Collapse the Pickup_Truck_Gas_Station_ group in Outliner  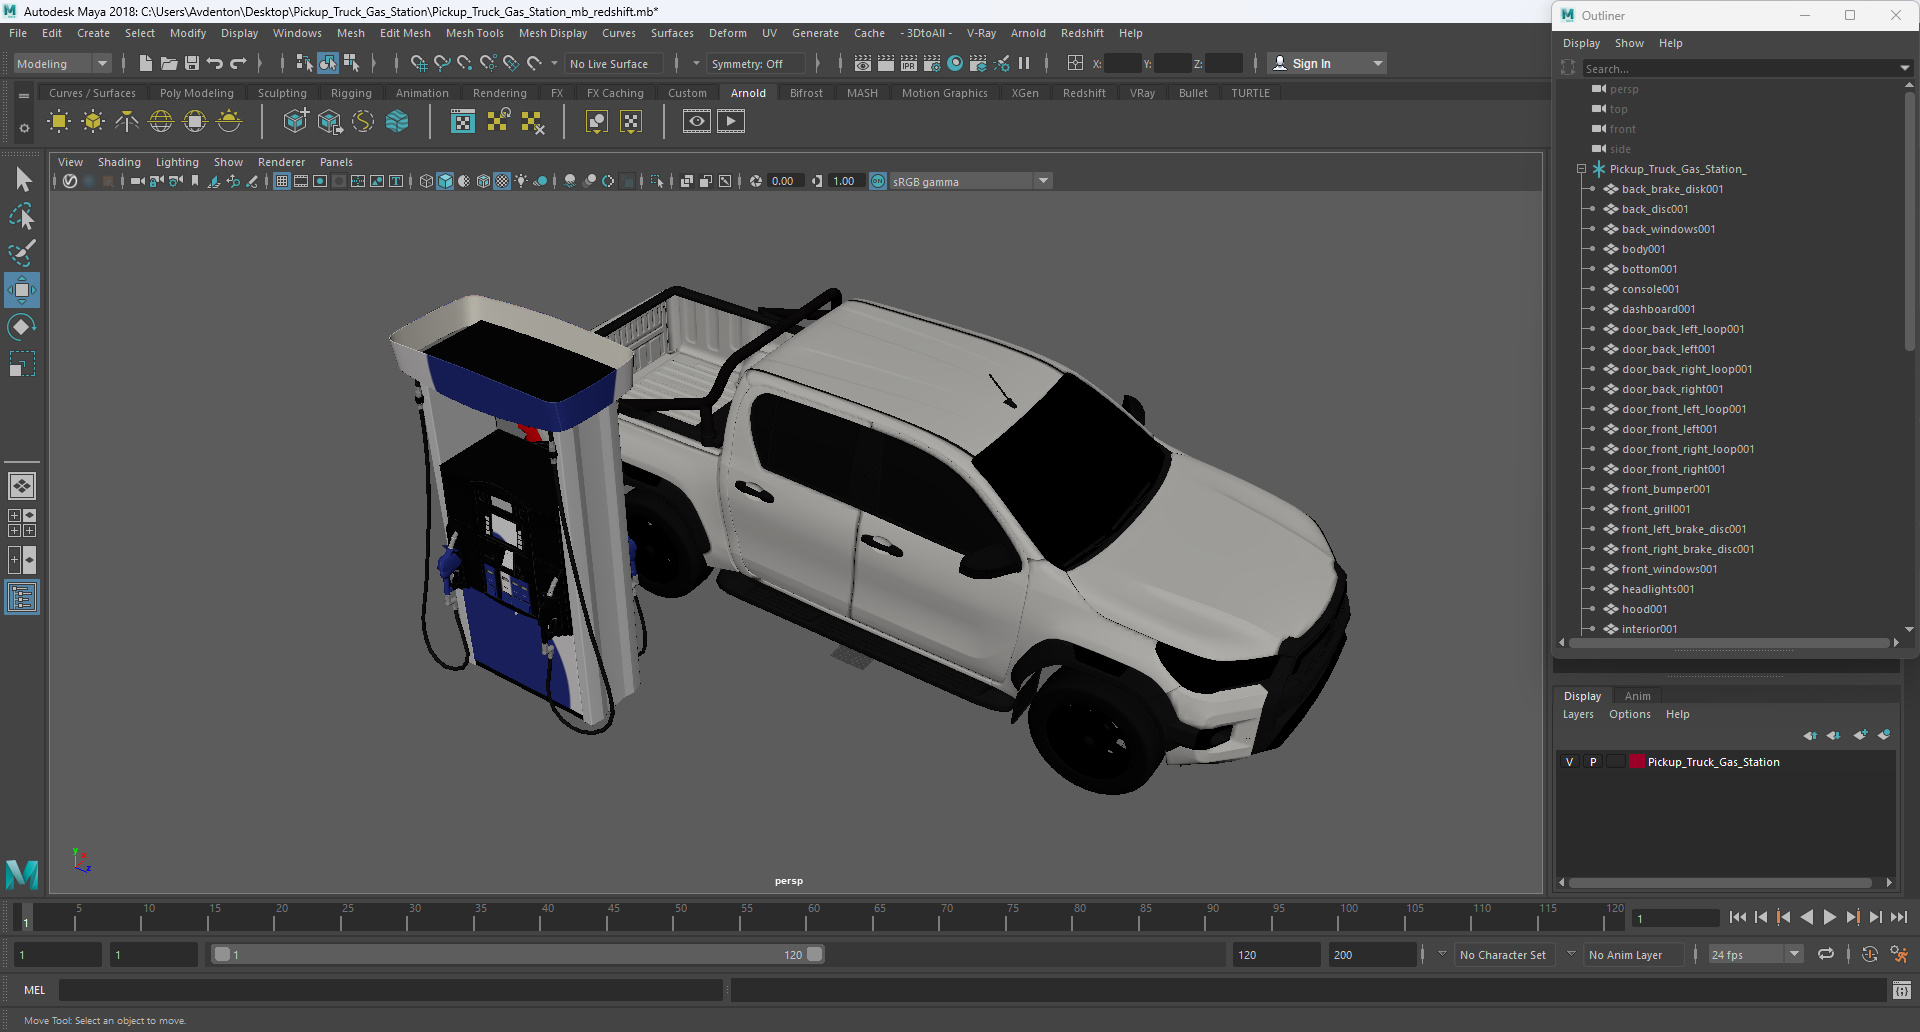(1581, 169)
